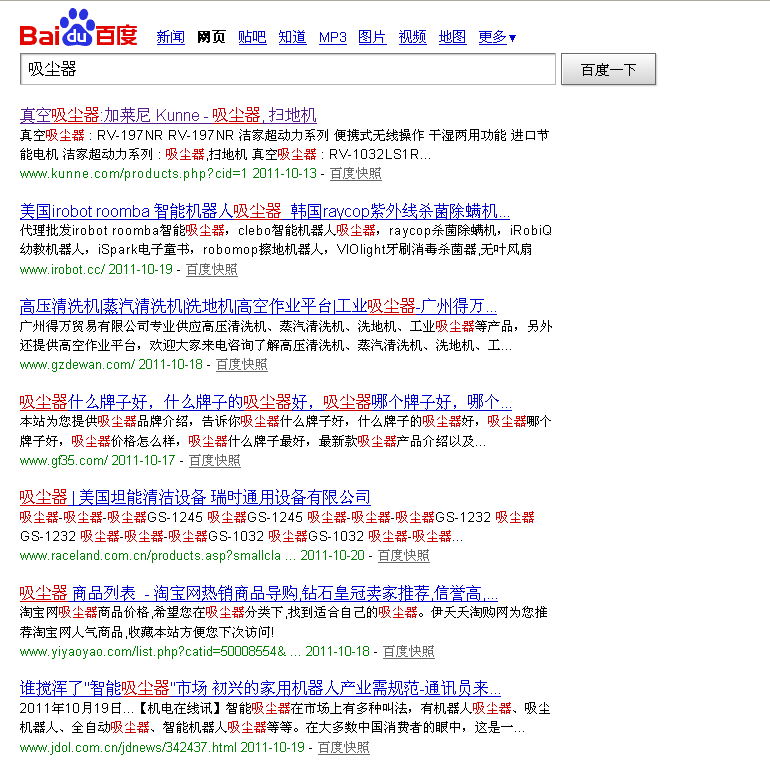Viewport: 770px width, 768px height.
Task: Open the 视频 video tab
Action: click(412, 37)
